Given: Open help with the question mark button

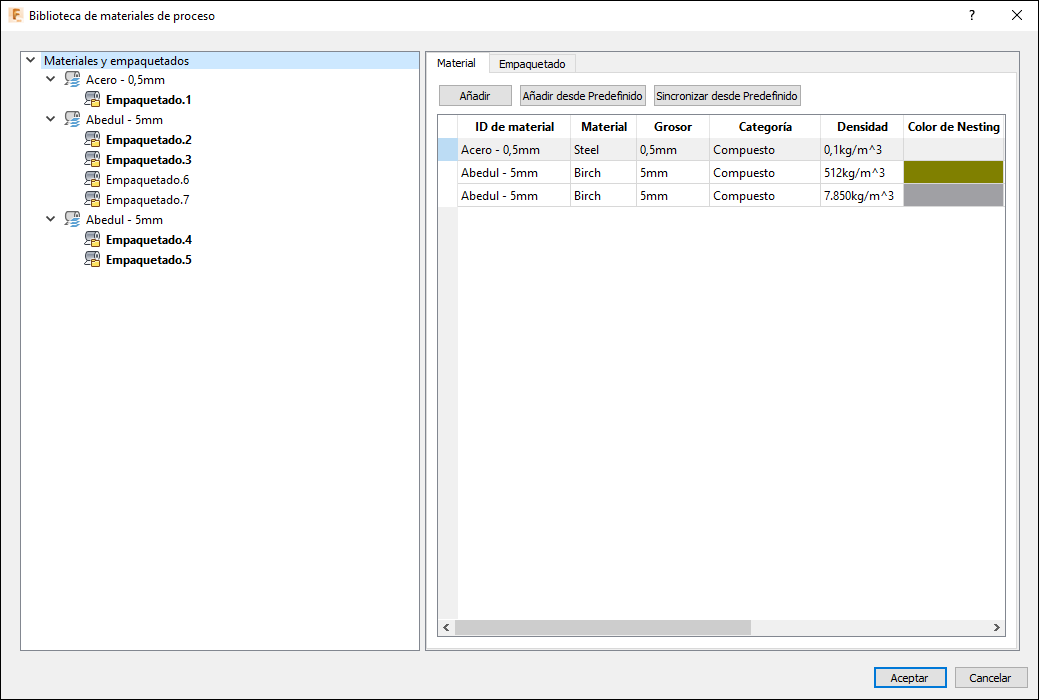Looking at the screenshot, I should tap(971, 15).
